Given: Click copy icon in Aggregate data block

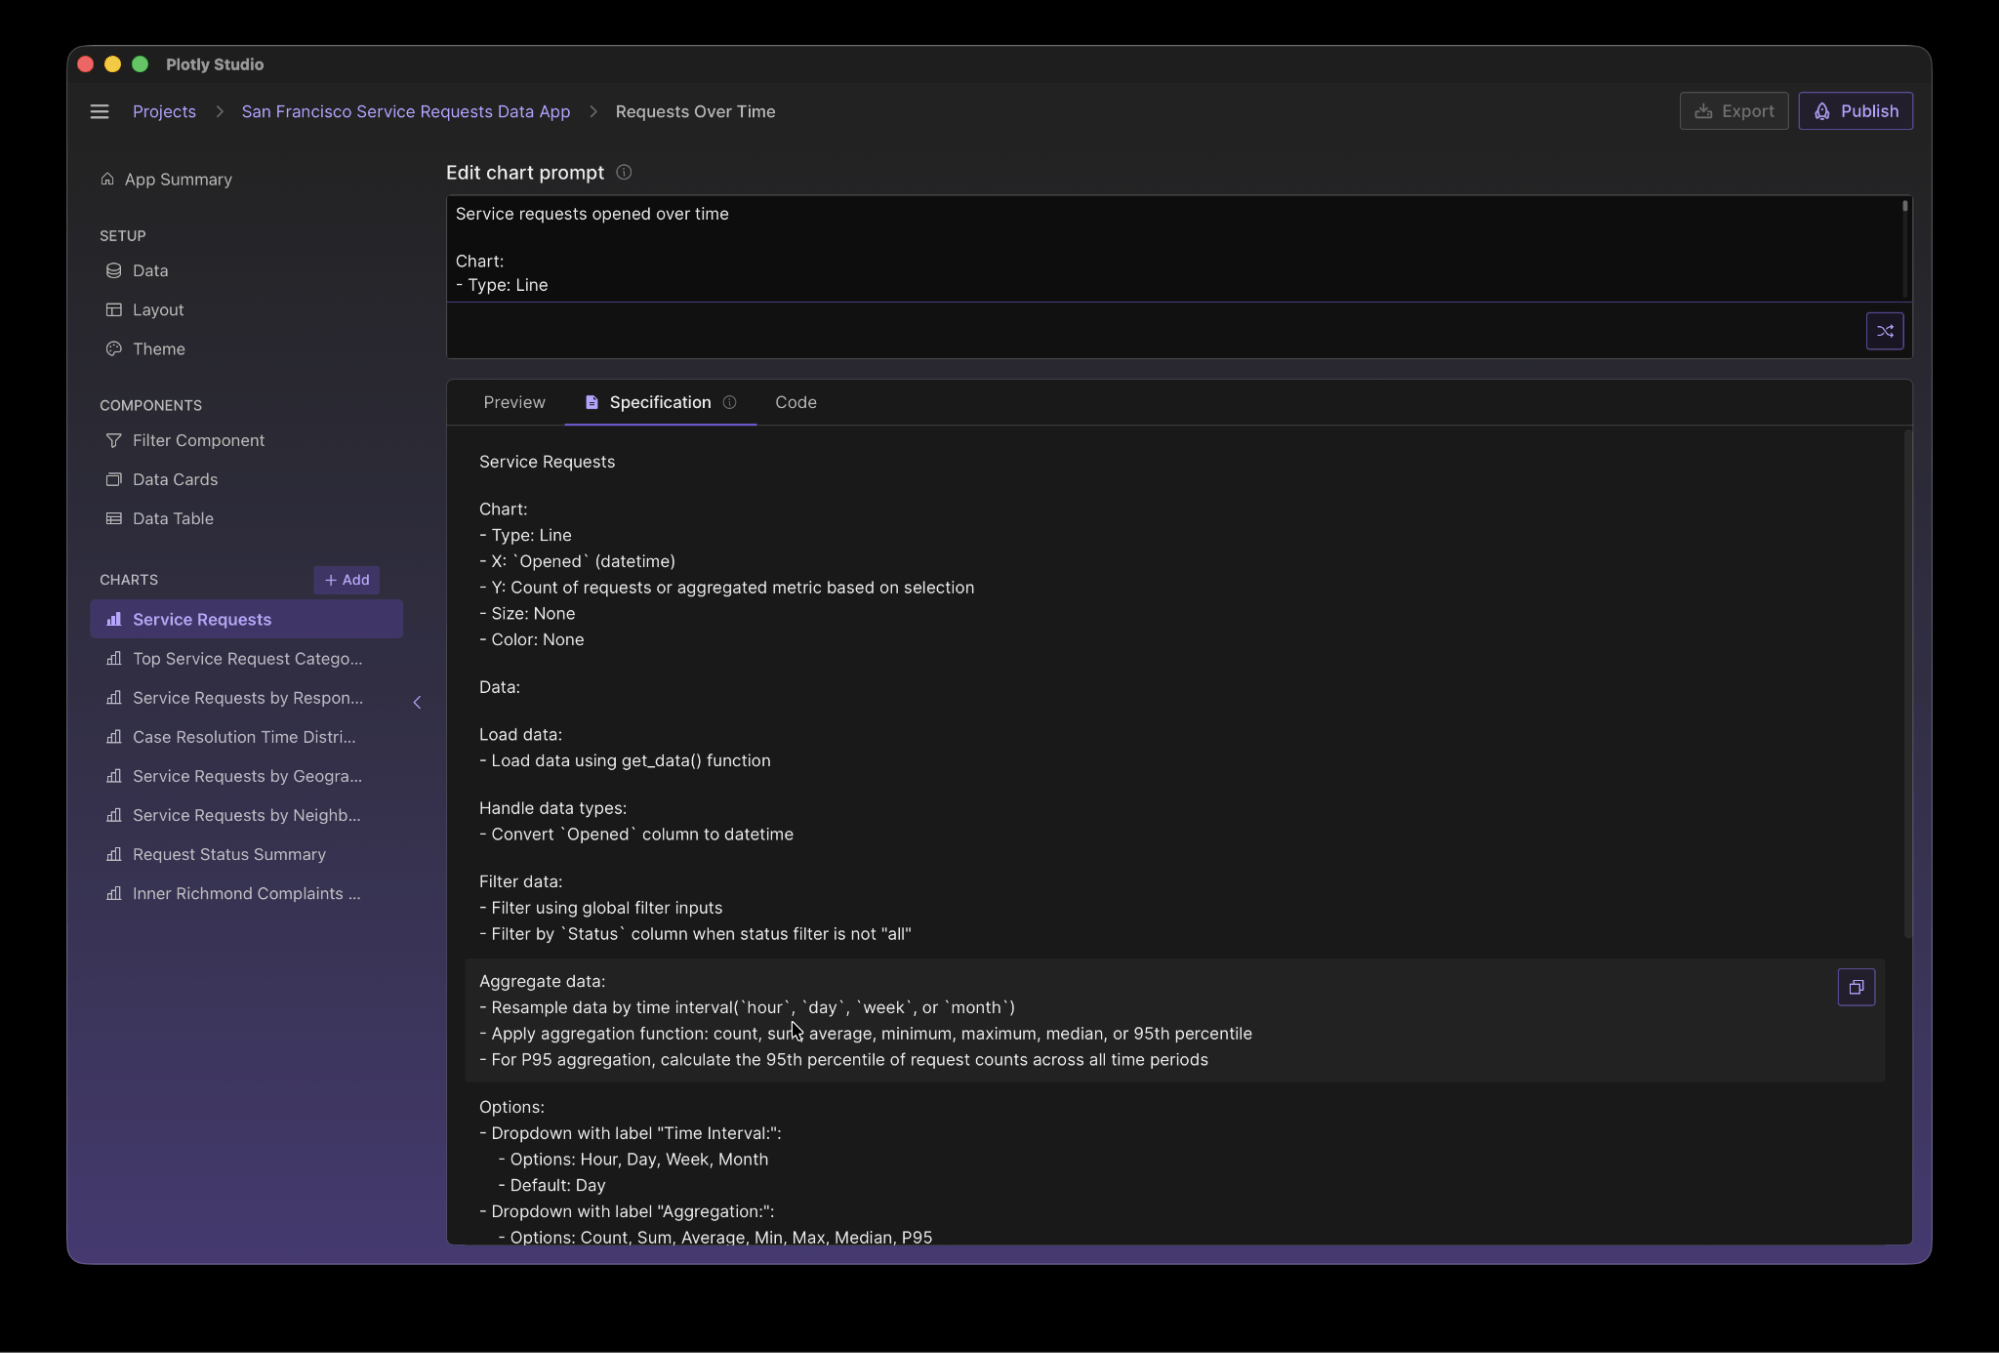Looking at the screenshot, I should [x=1856, y=987].
